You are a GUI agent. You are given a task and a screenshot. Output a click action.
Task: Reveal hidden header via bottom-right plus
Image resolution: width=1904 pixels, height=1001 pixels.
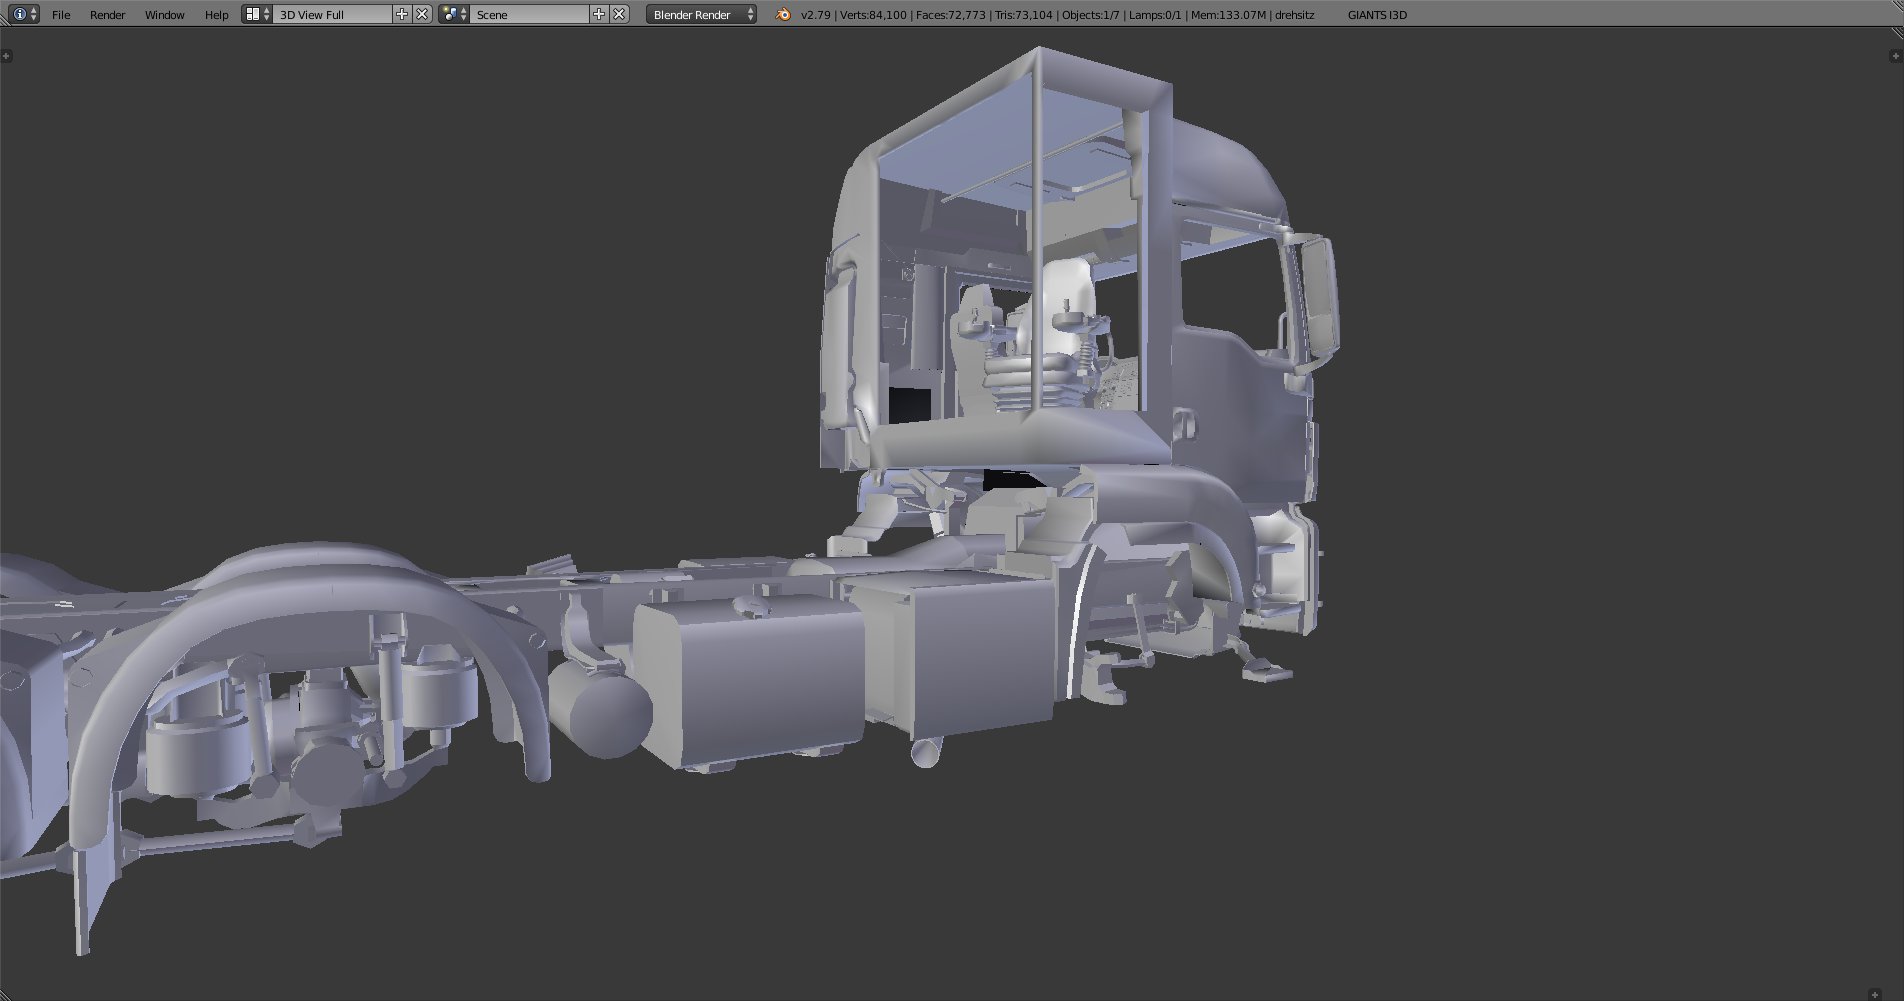(1875, 994)
